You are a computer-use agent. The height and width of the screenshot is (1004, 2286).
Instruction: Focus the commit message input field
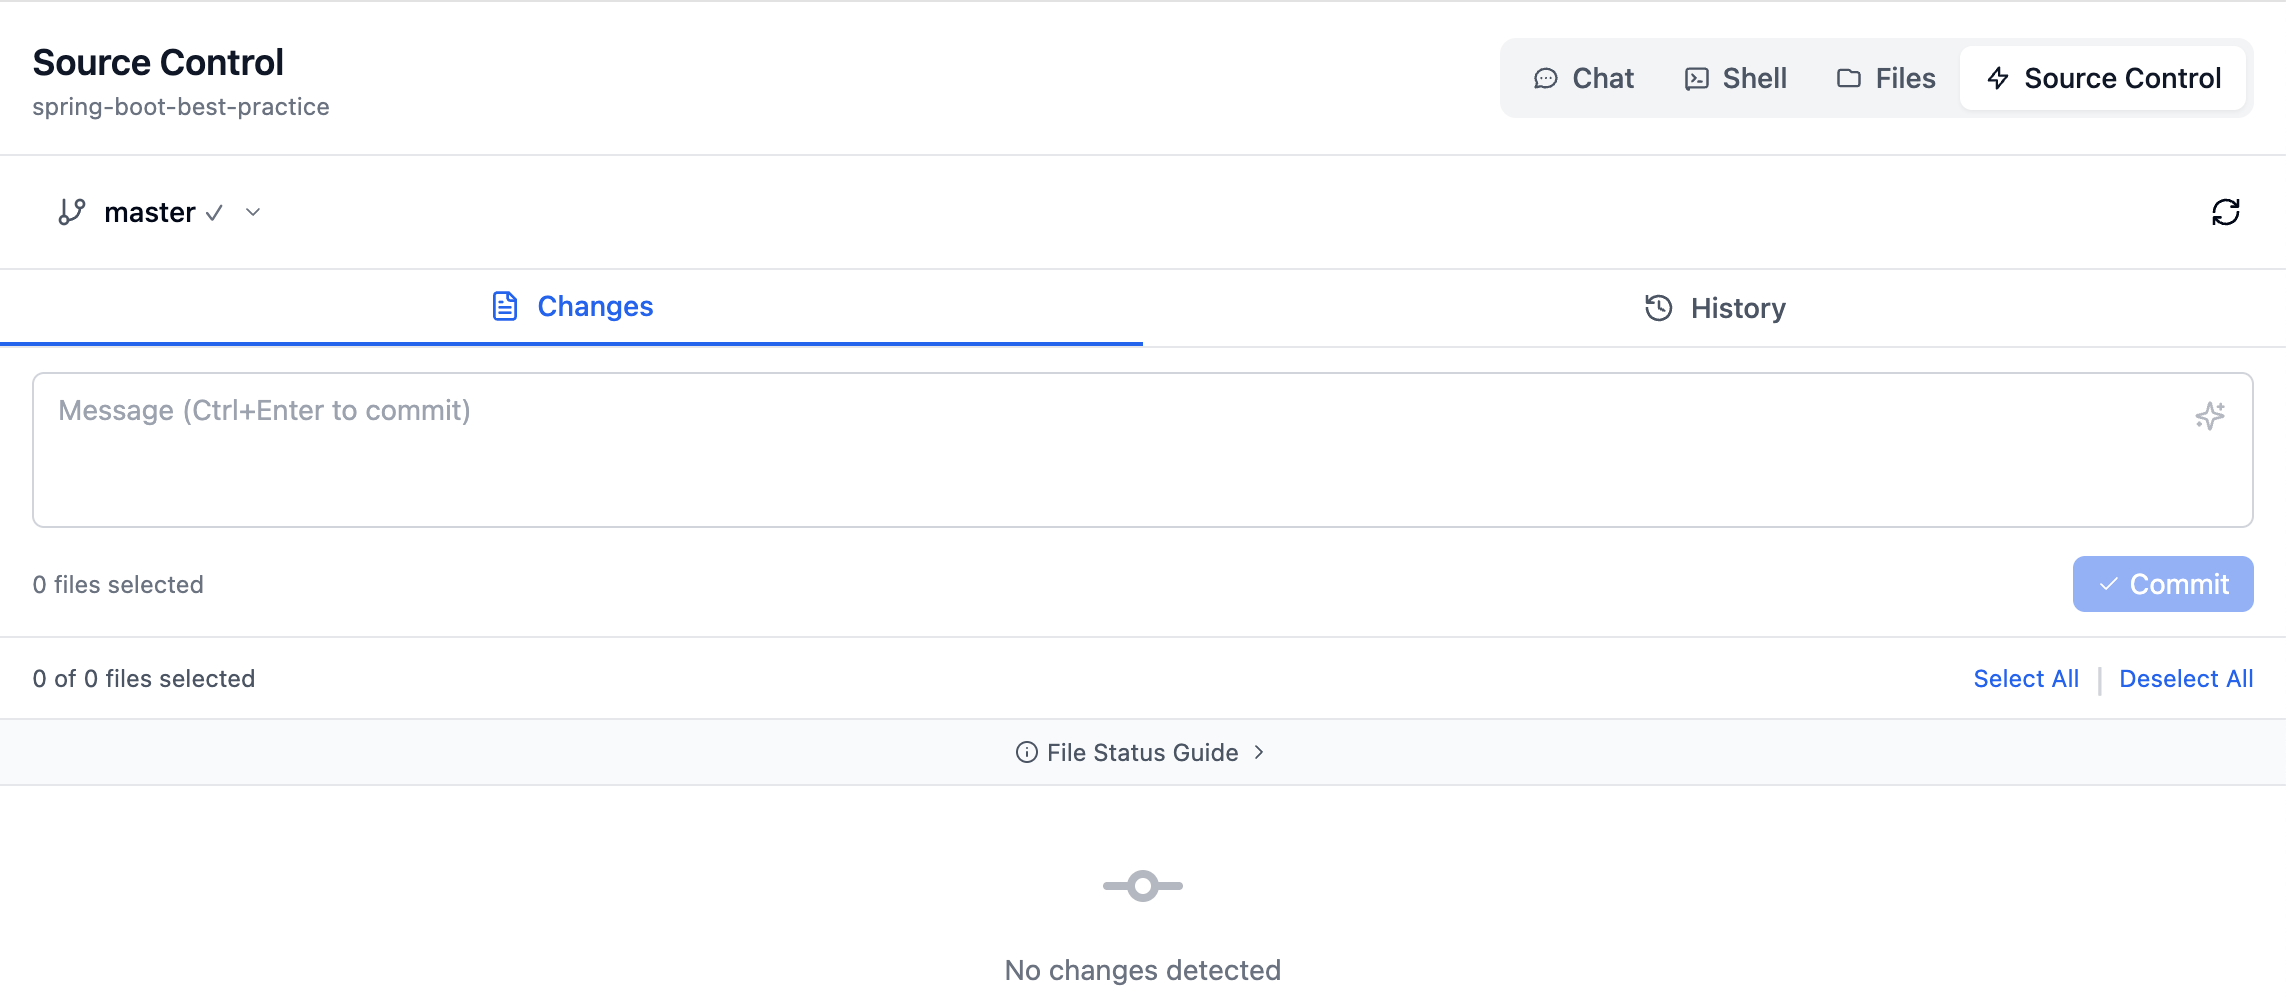pyautogui.click(x=1100, y=450)
